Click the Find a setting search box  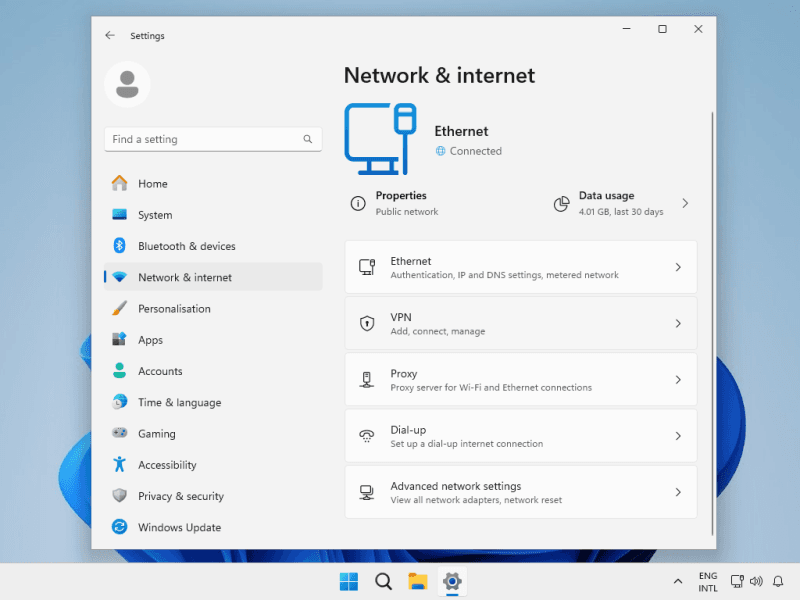click(x=205, y=139)
